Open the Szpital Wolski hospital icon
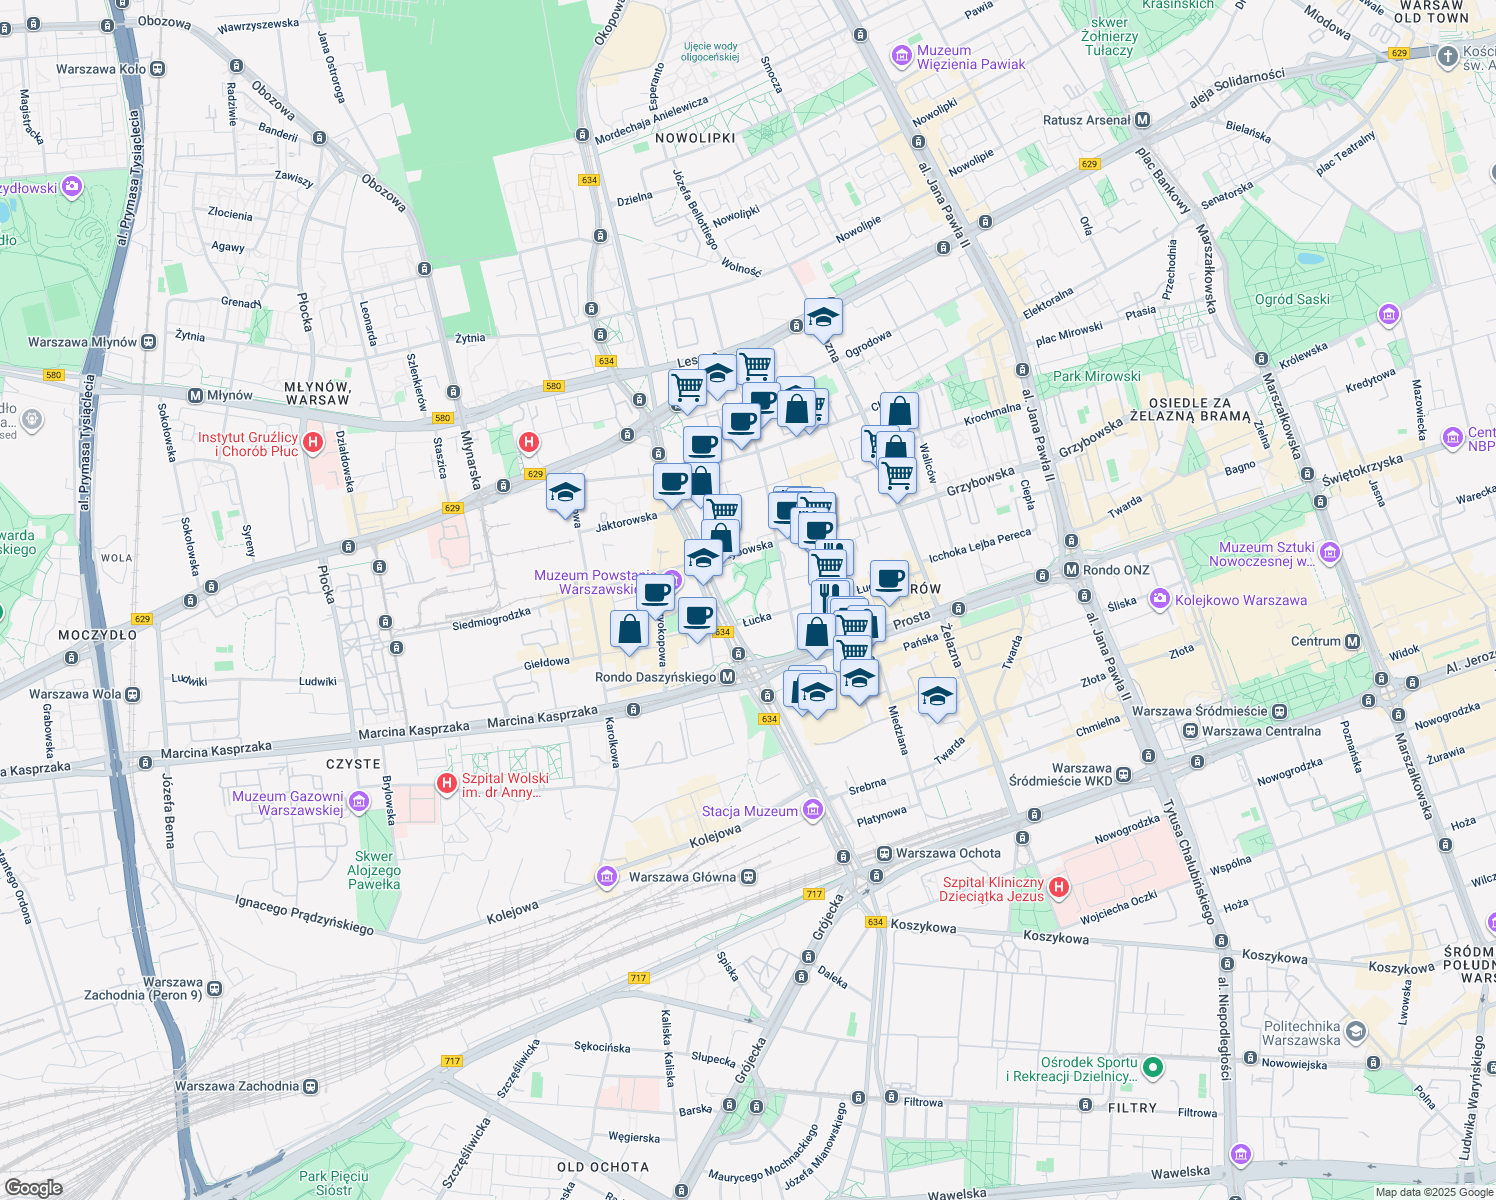The image size is (1496, 1200). 447,783
